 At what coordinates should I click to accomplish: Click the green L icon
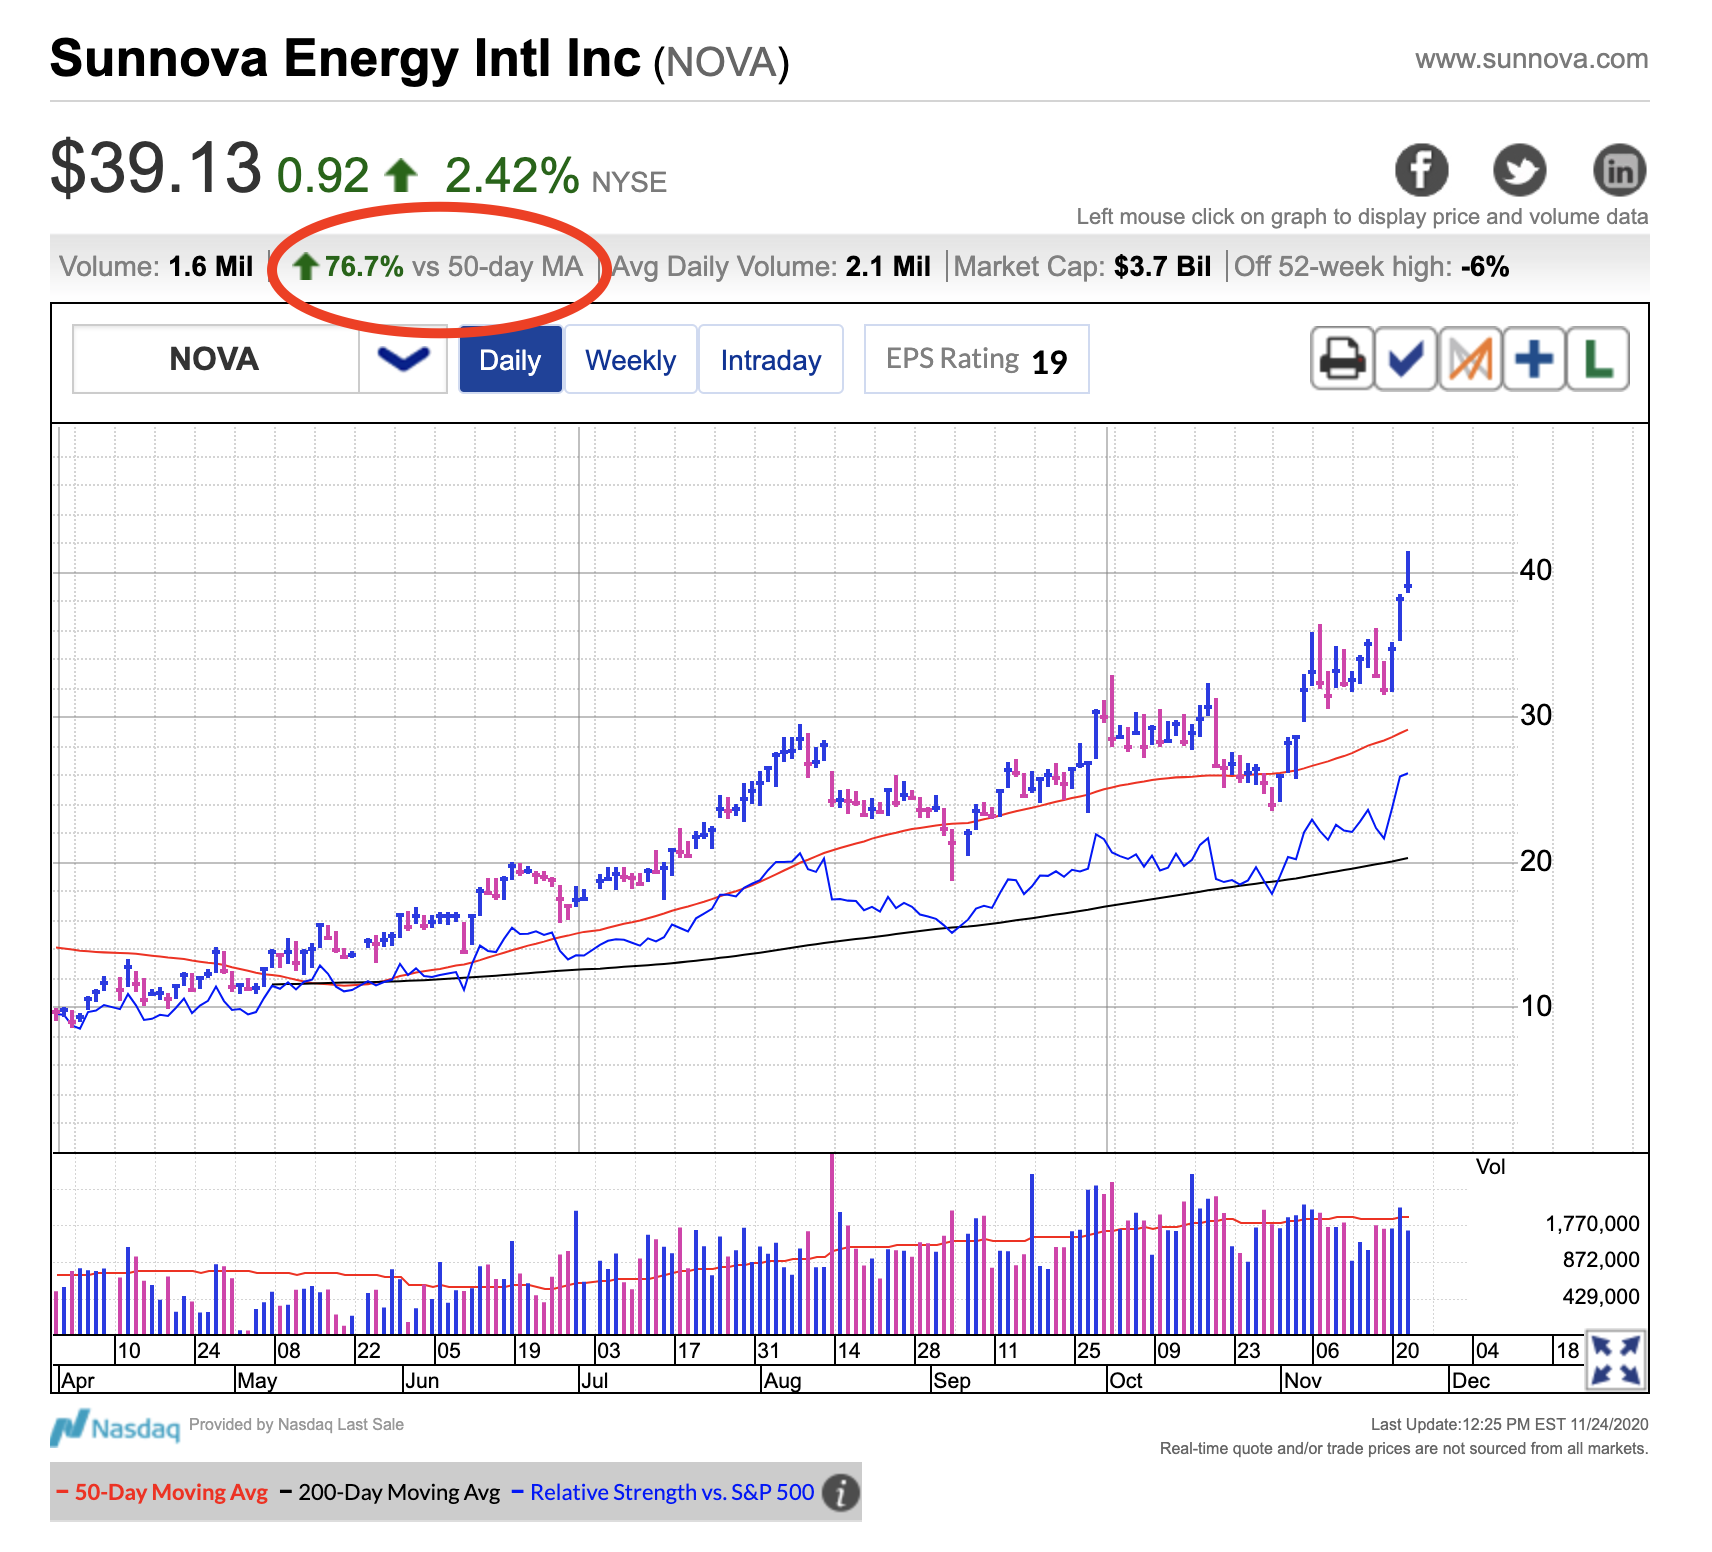point(1598,359)
